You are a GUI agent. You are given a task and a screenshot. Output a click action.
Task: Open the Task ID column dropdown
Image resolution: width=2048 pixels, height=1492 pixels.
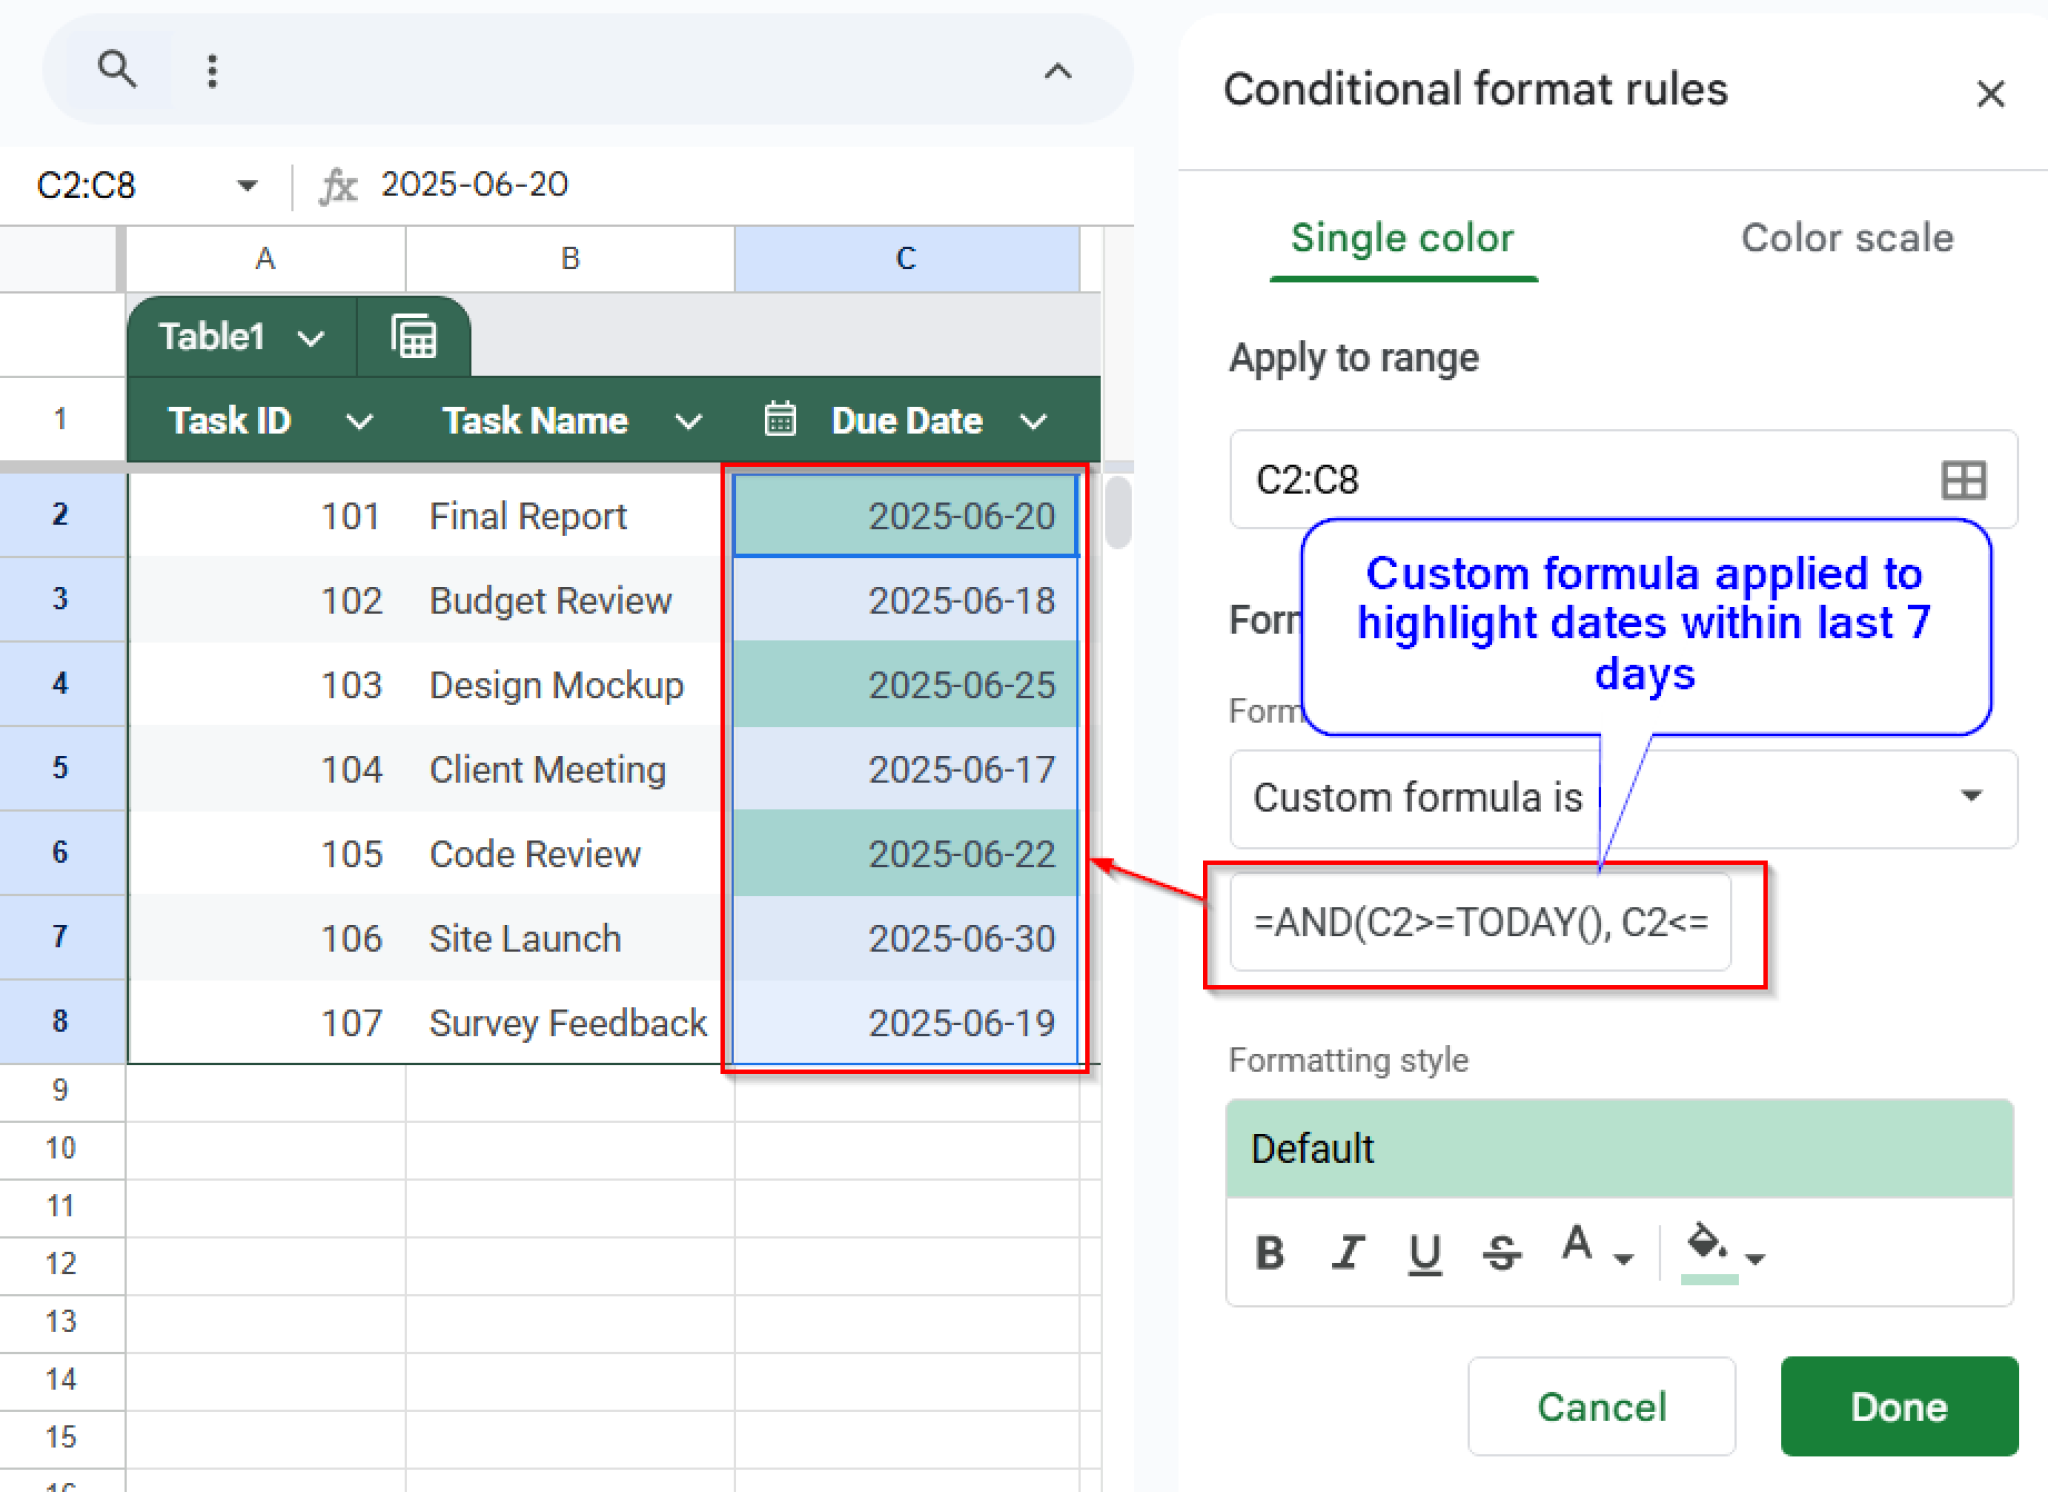[359, 421]
